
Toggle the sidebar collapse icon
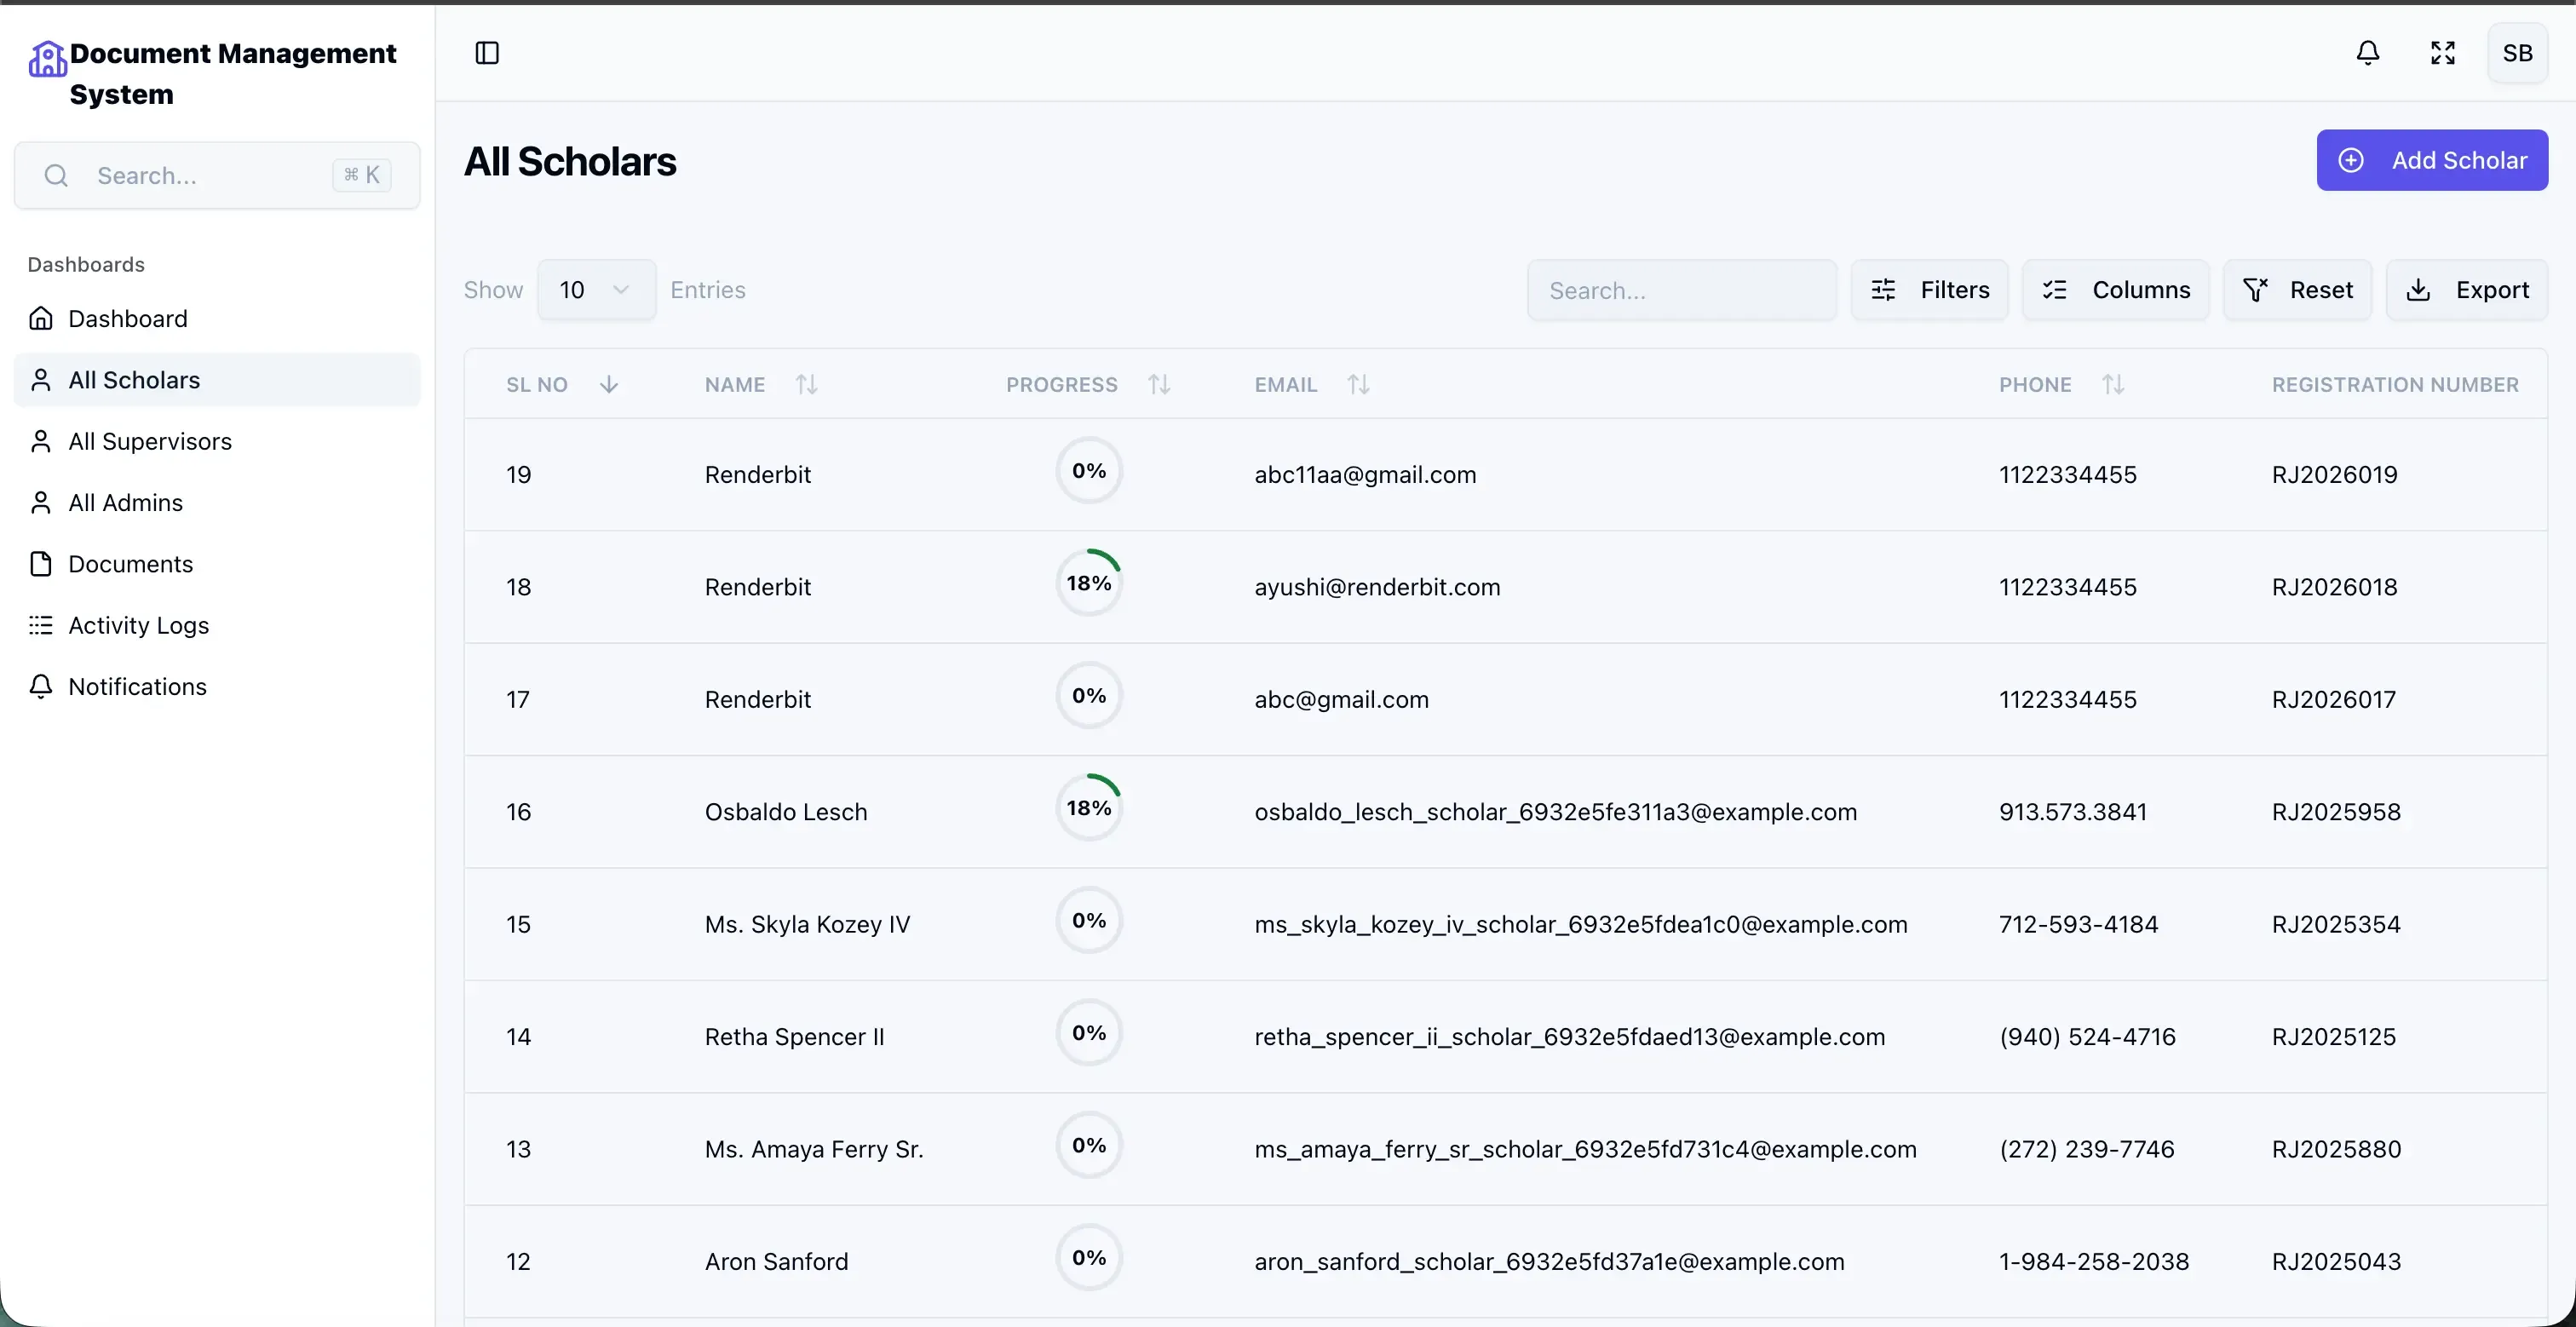[487, 53]
